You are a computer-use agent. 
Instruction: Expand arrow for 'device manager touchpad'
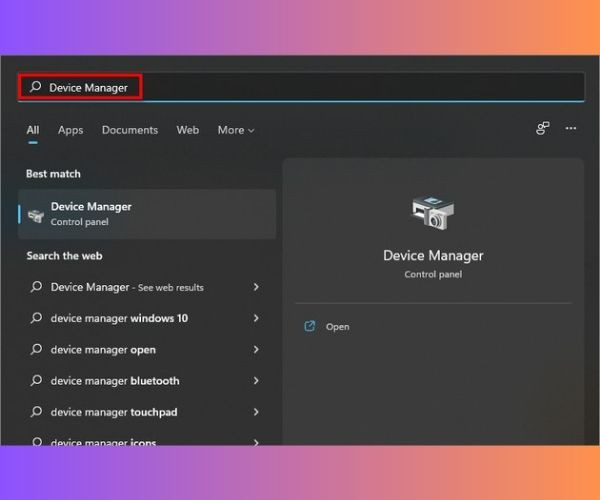[256, 412]
